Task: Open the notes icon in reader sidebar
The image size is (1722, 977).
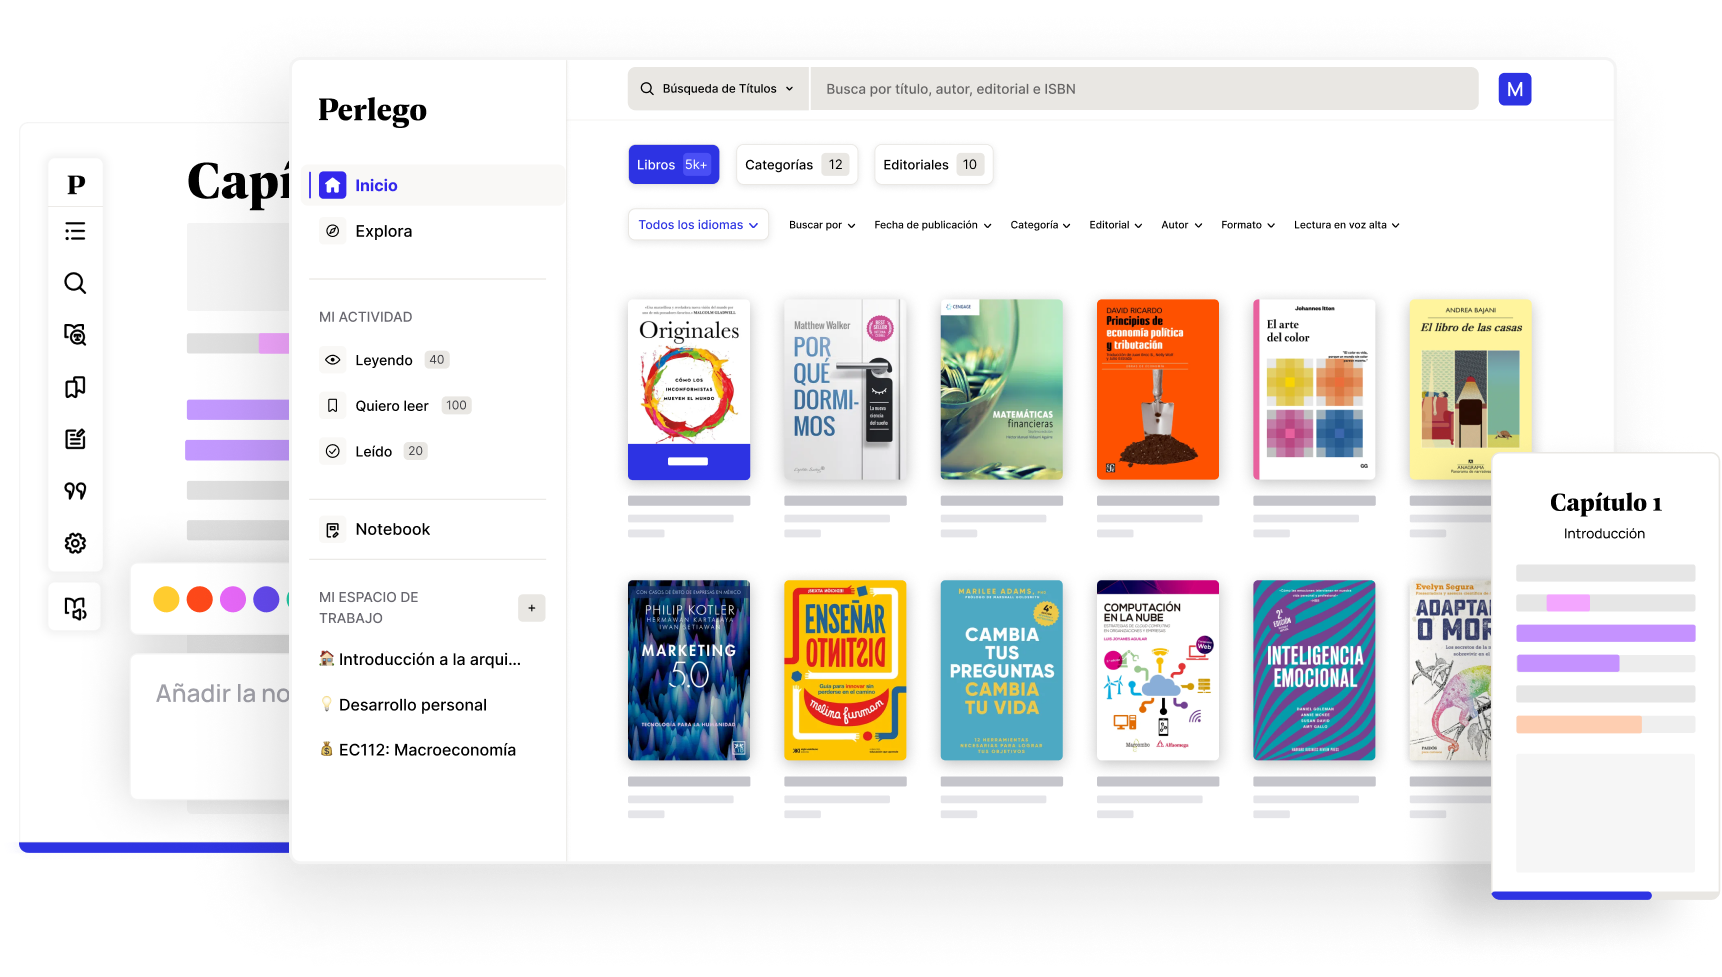Action: point(75,439)
